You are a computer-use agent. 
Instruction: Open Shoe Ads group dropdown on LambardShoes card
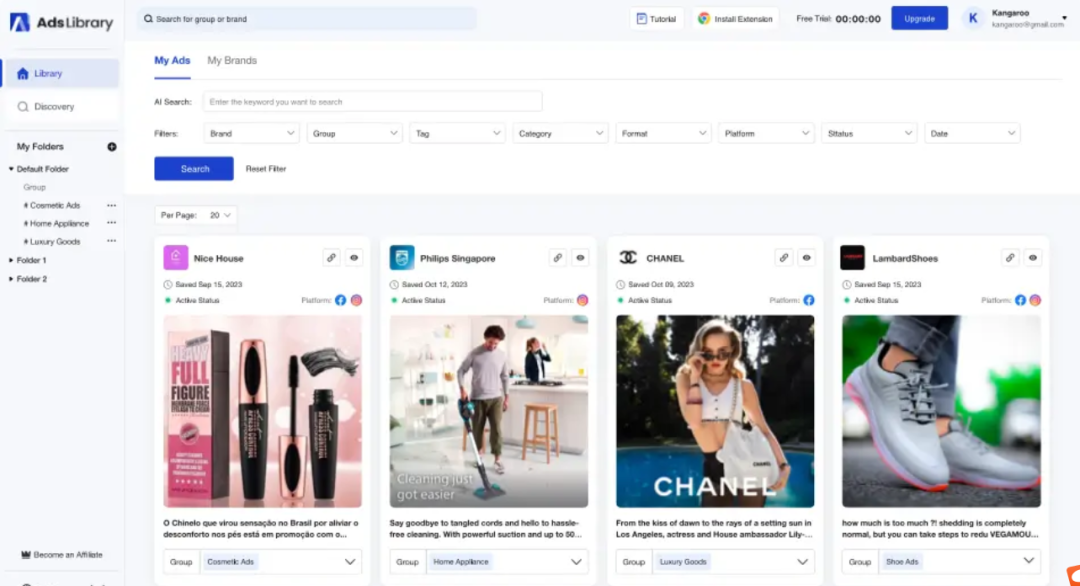[x=1028, y=561]
